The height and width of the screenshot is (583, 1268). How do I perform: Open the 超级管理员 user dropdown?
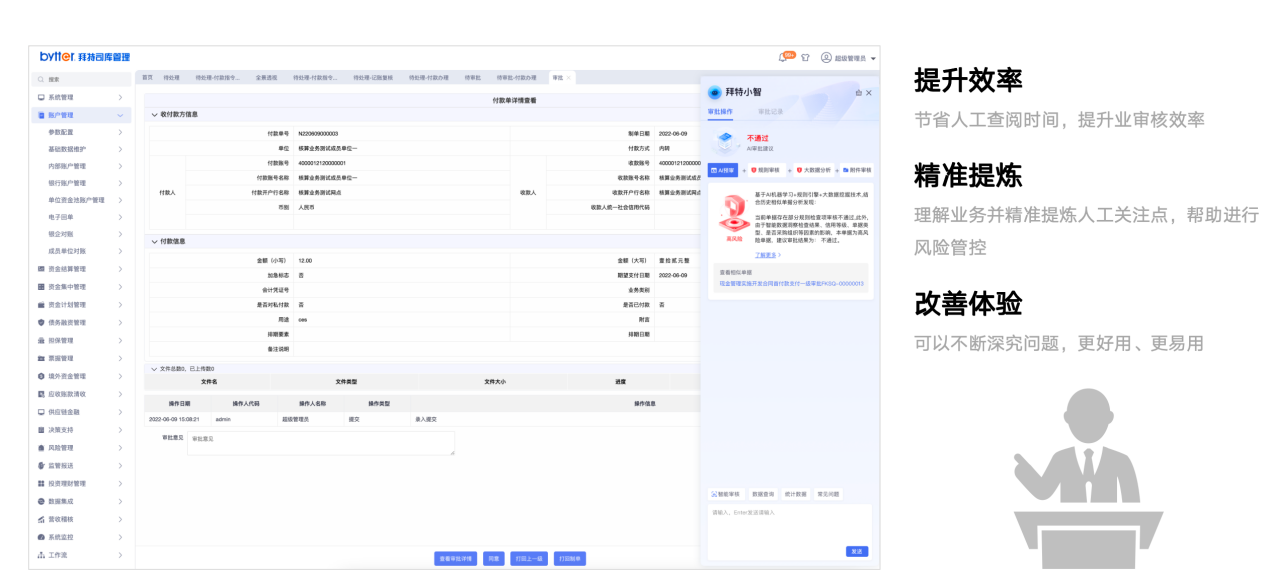pyautogui.click(x=849, y=58)
